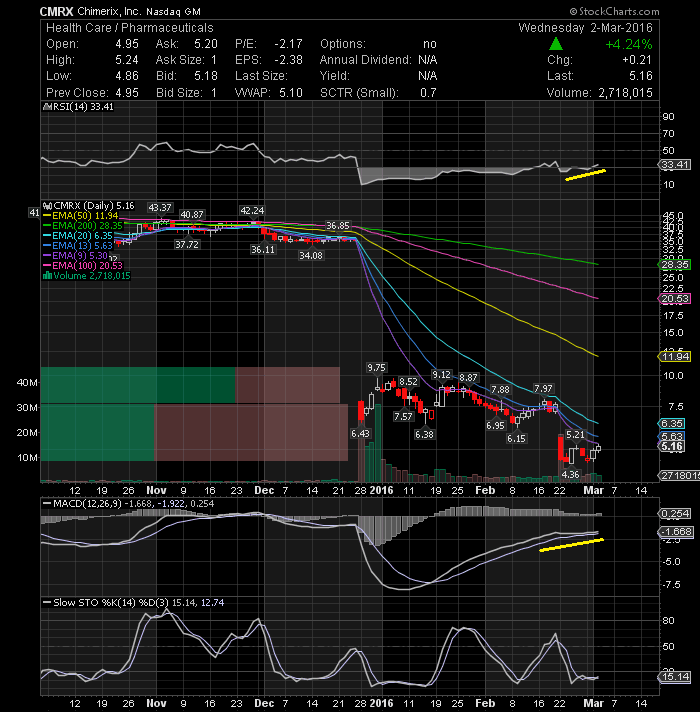
Task: Click the 33.41 RSI value tag on axis
Action: 675,164
